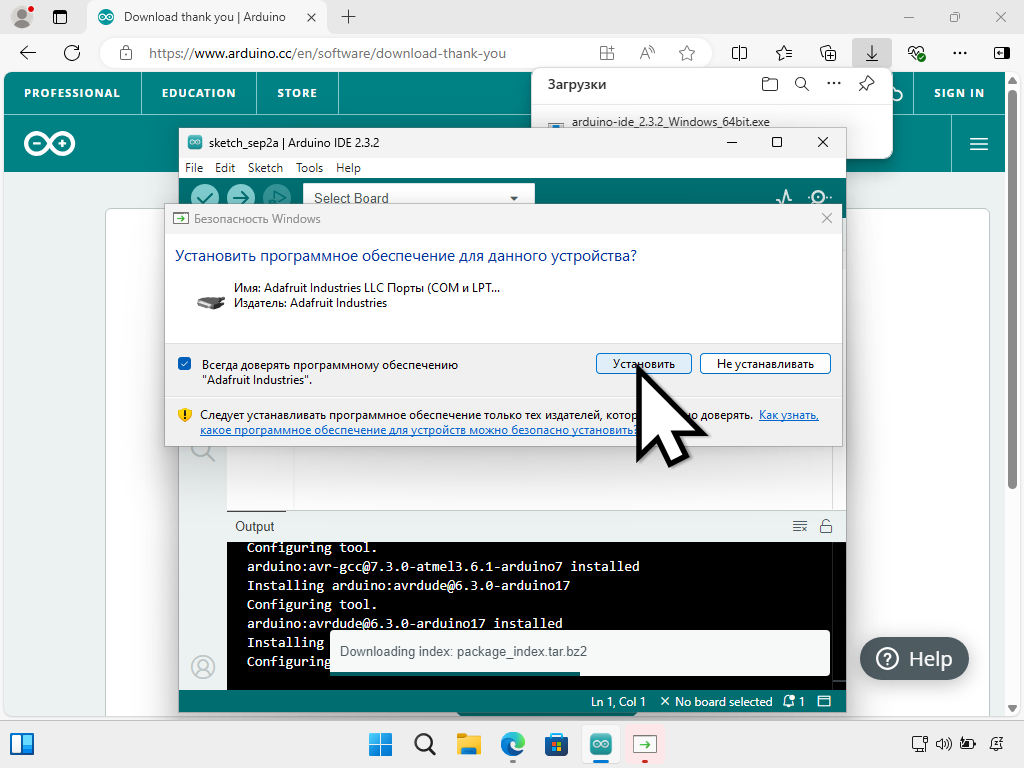Viewport: 1024px width, 768px height.
Task: Open Edge browser essentials heart icon
Action: [x=916, y=53]
